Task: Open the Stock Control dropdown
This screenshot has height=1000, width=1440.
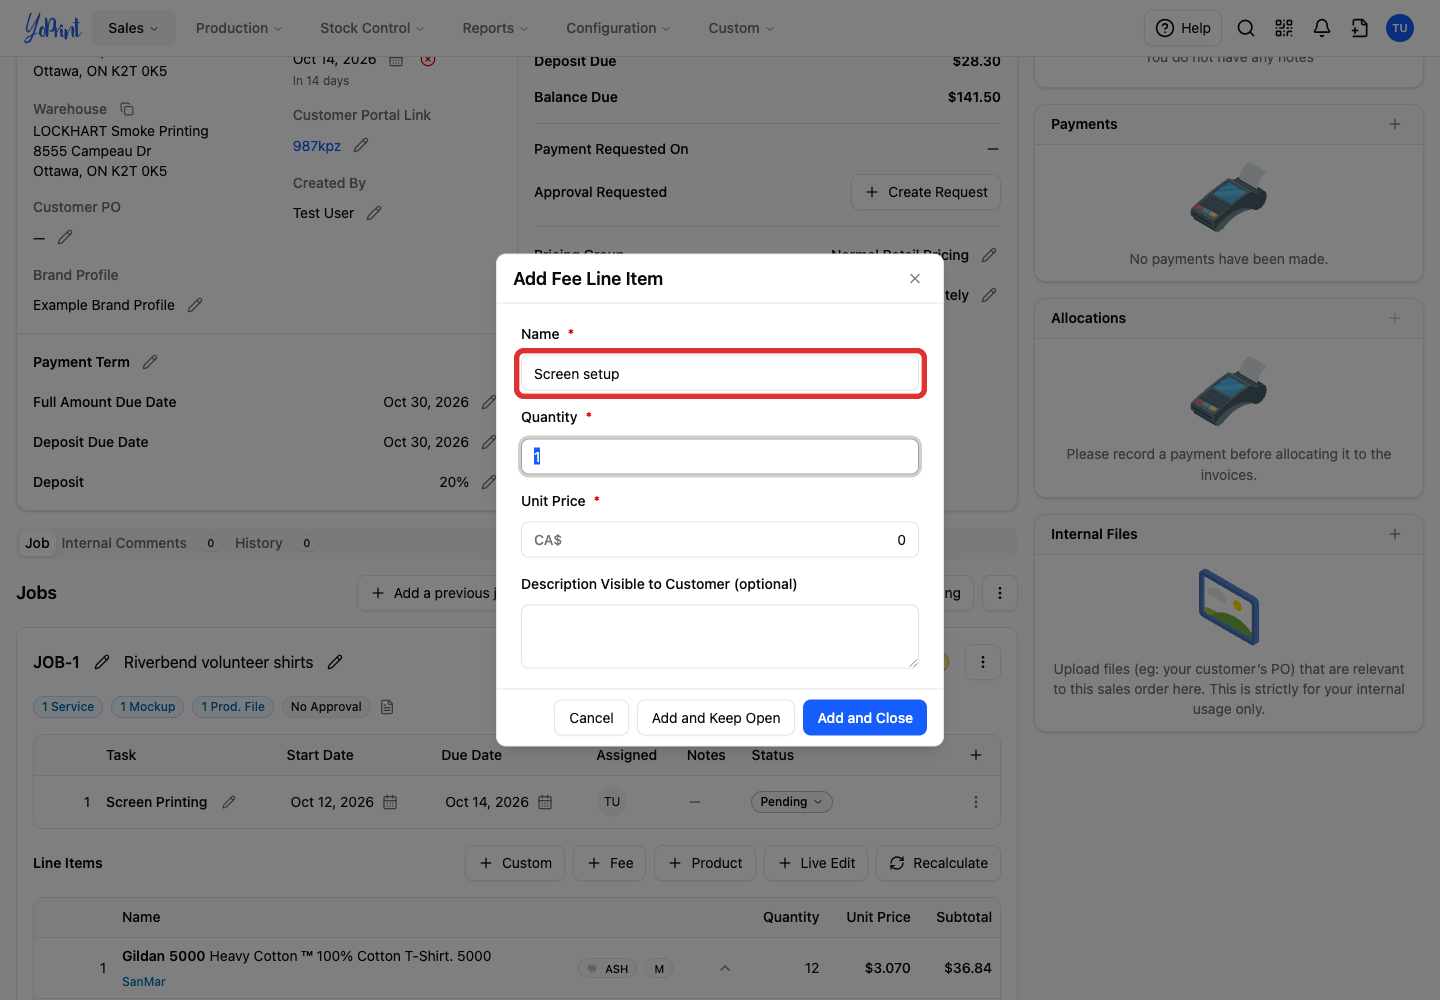Action: tap(372, 28)
